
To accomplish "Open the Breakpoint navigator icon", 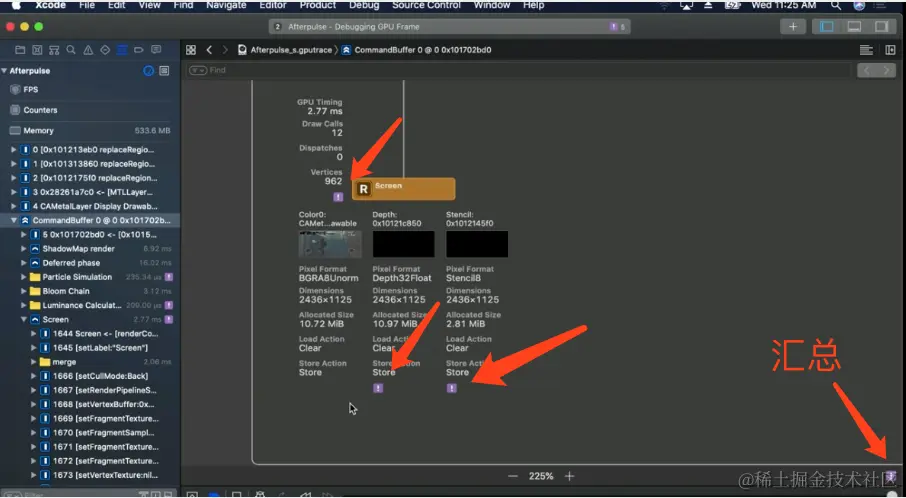I will click(139, 50).
